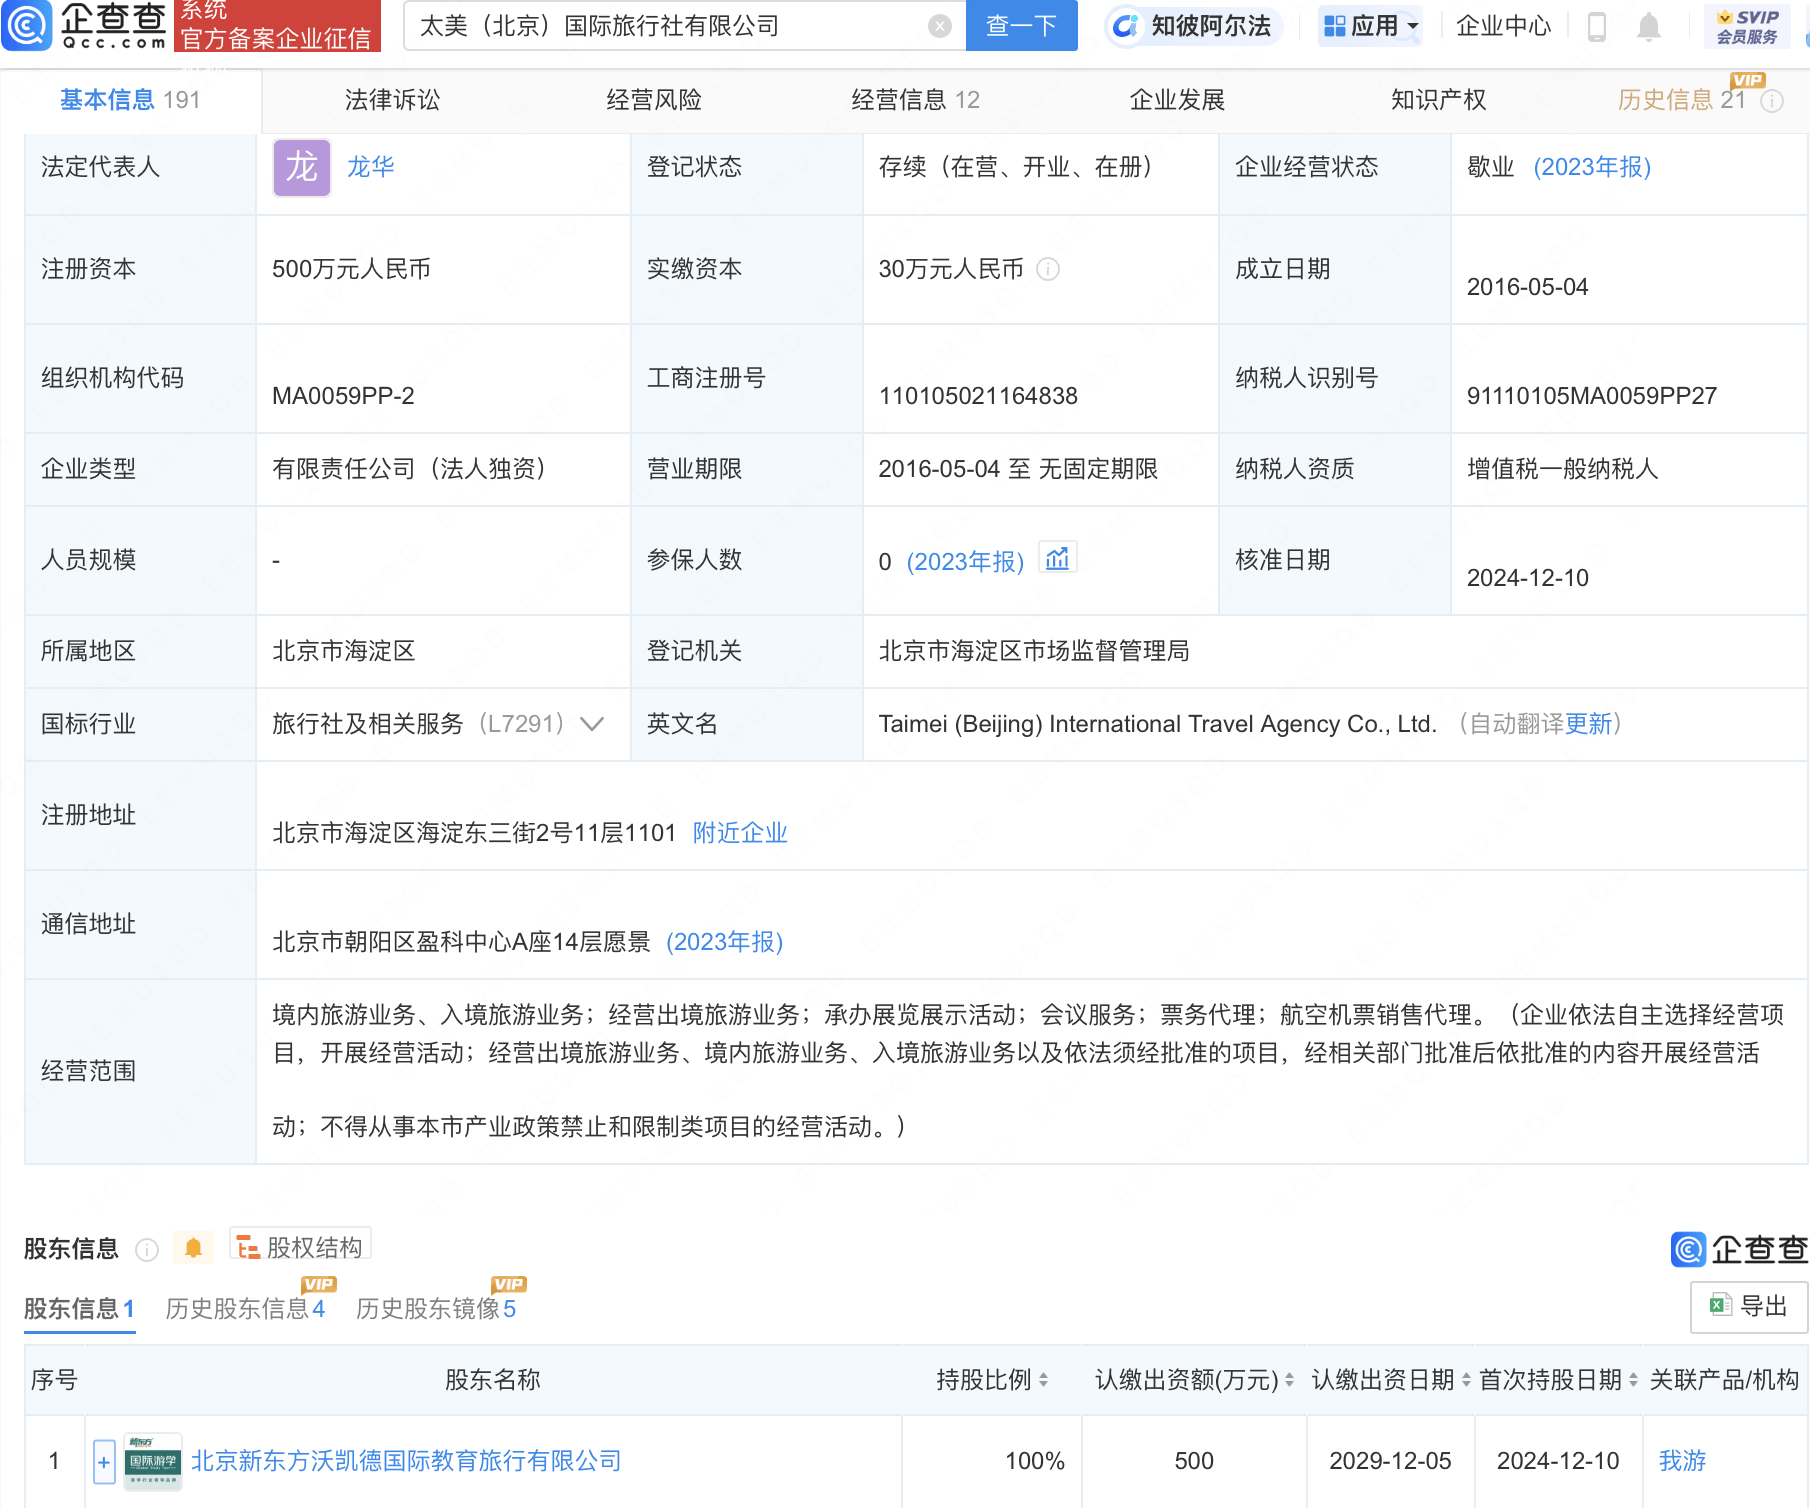The width and height of the screenshot is (1810, 1508).
Task: Open 2023年报 link next to 歇业
Action: pos(1592,167)
